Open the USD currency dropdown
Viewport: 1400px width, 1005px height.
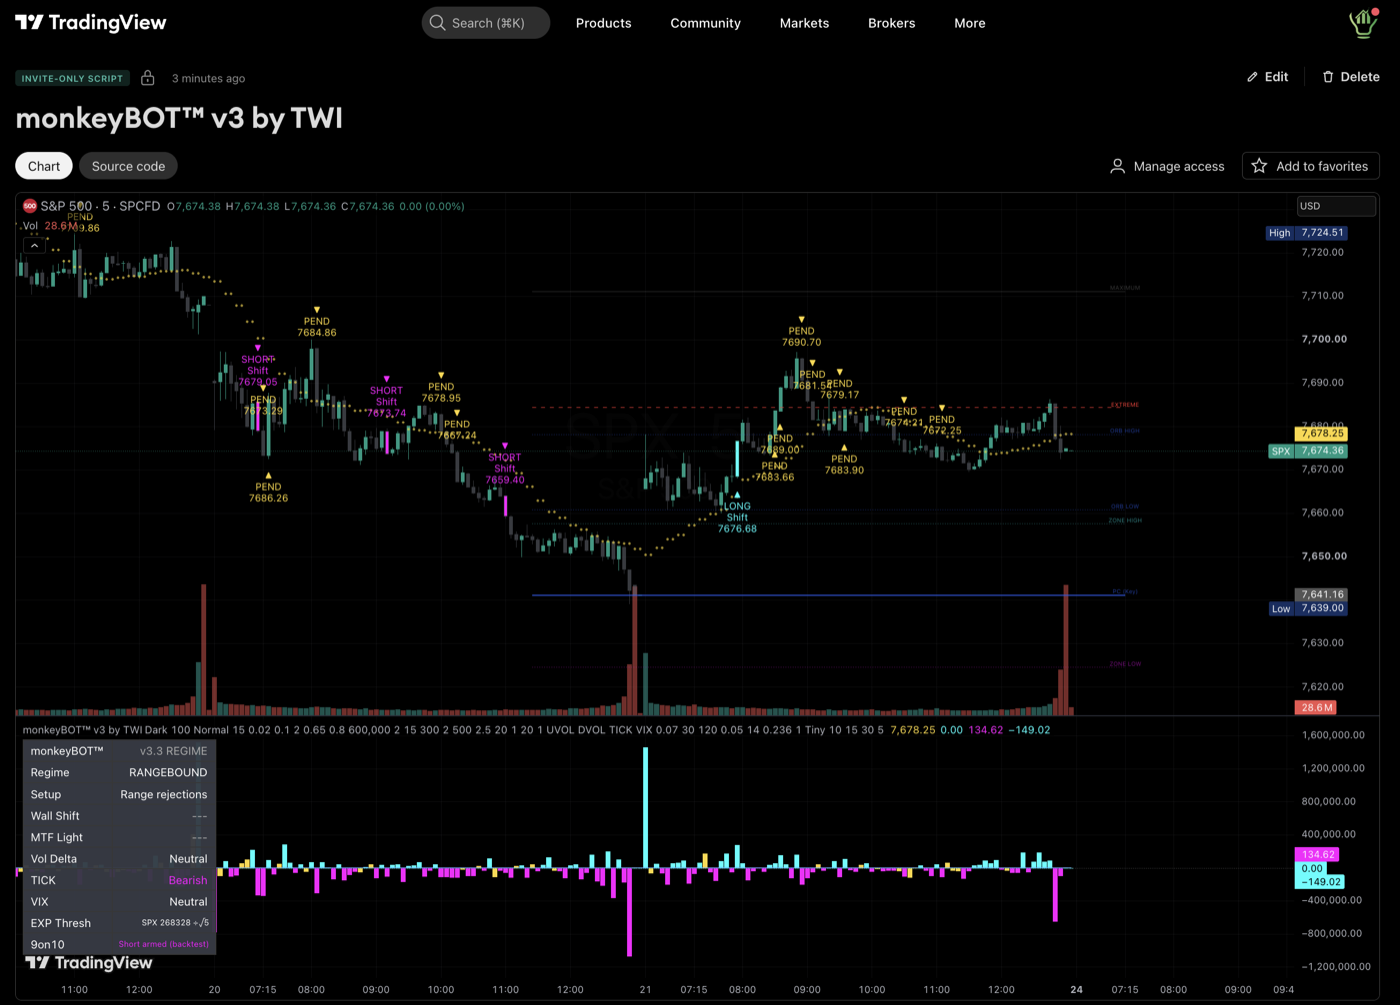[x=1336, y=206]
